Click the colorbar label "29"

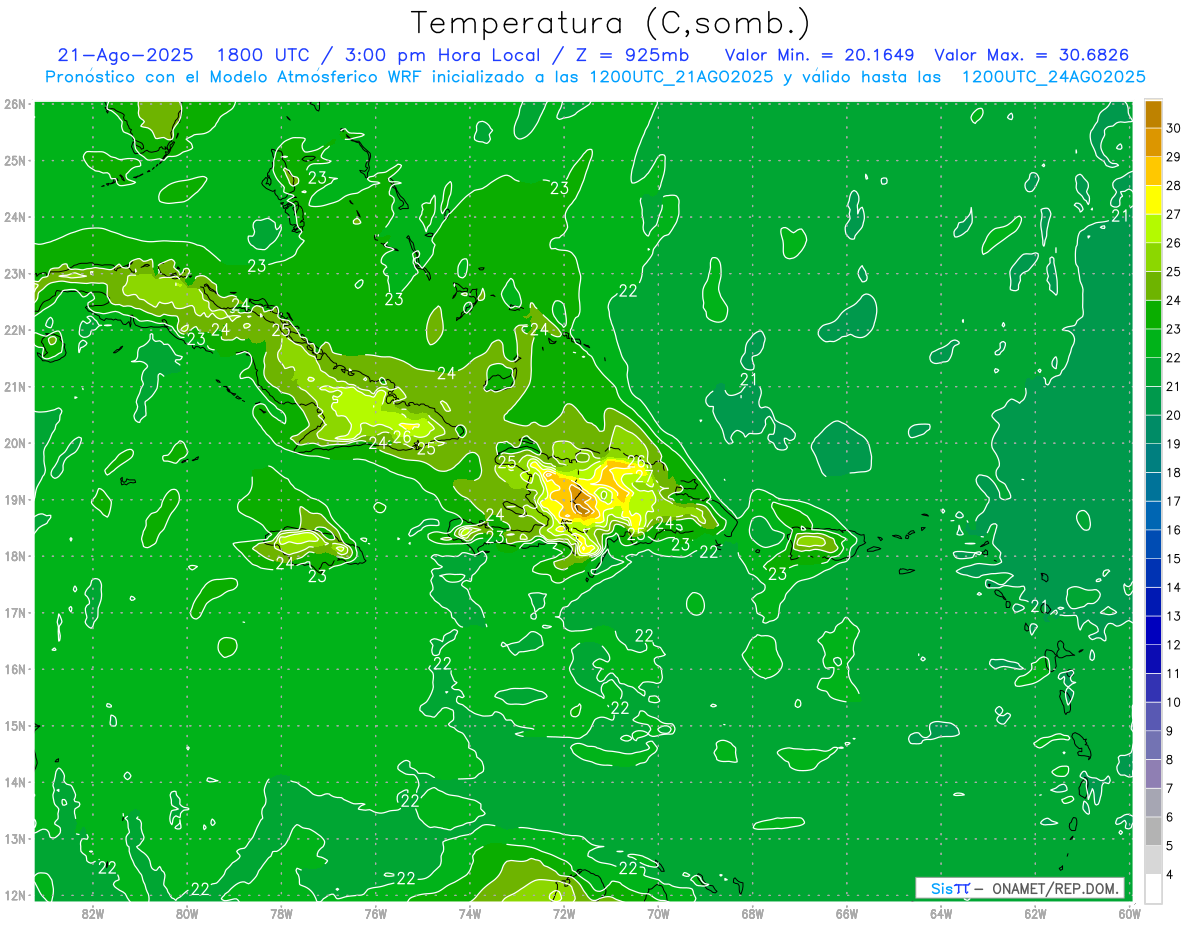click(1173, 157)
